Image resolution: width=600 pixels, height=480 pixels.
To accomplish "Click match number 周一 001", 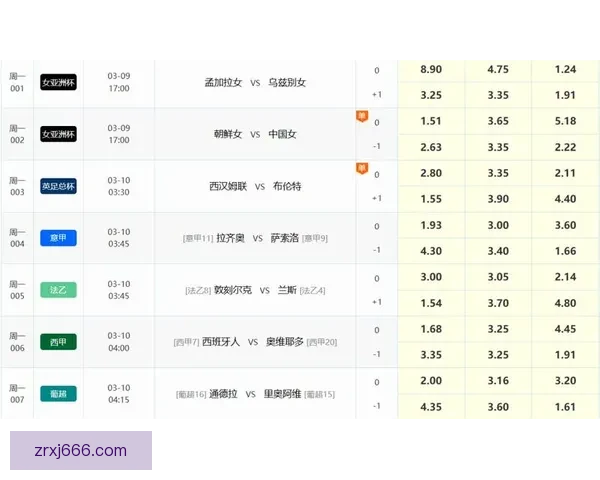I will coord(17,82).
